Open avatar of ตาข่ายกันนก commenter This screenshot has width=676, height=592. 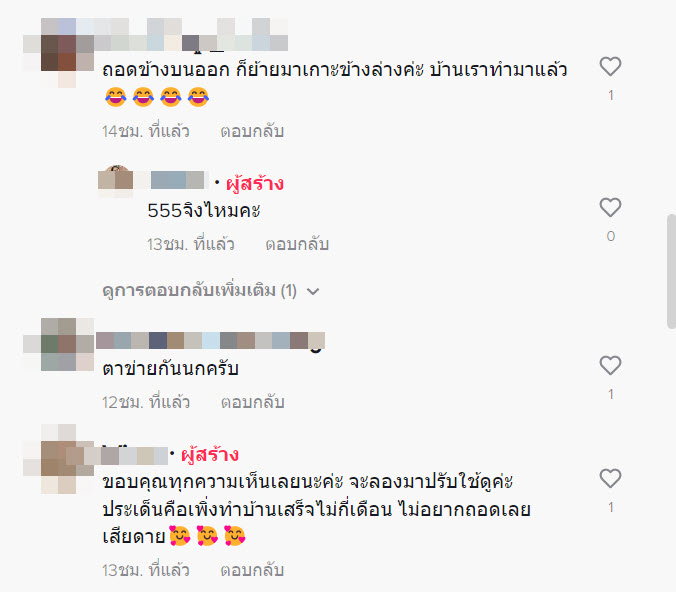point(59,344)
